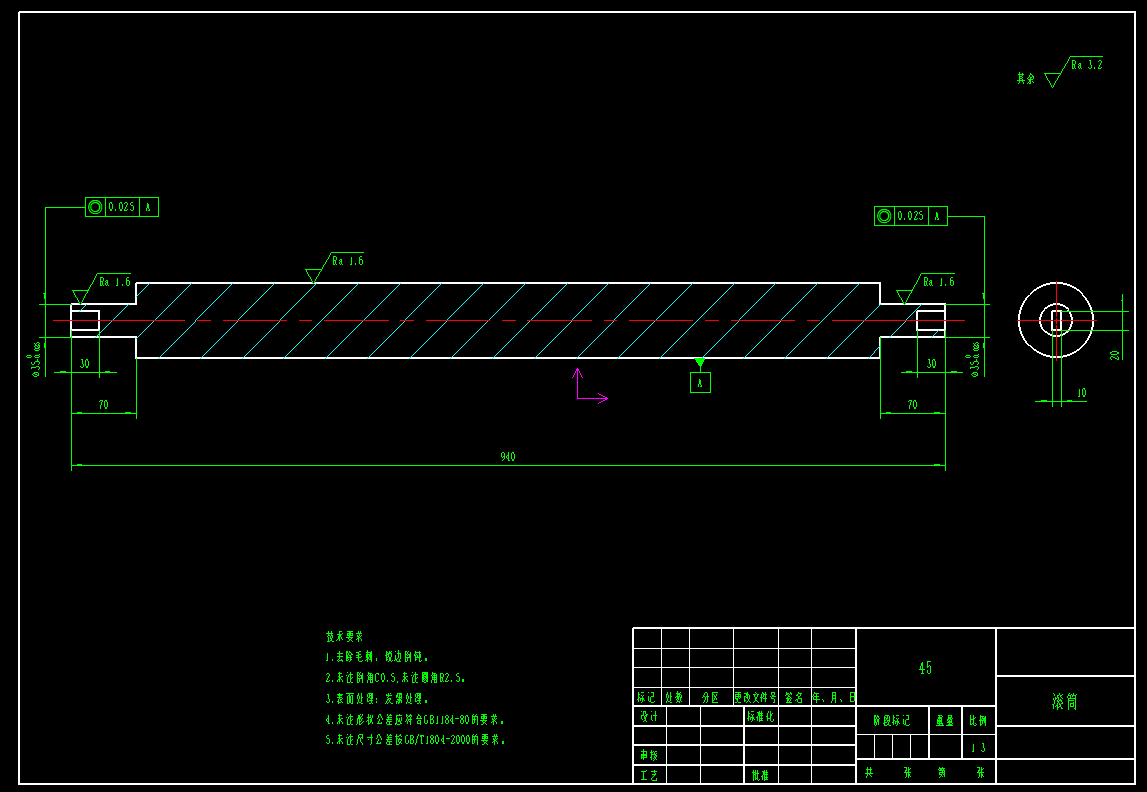Click the '第' sheet number label

click(942, 772)
